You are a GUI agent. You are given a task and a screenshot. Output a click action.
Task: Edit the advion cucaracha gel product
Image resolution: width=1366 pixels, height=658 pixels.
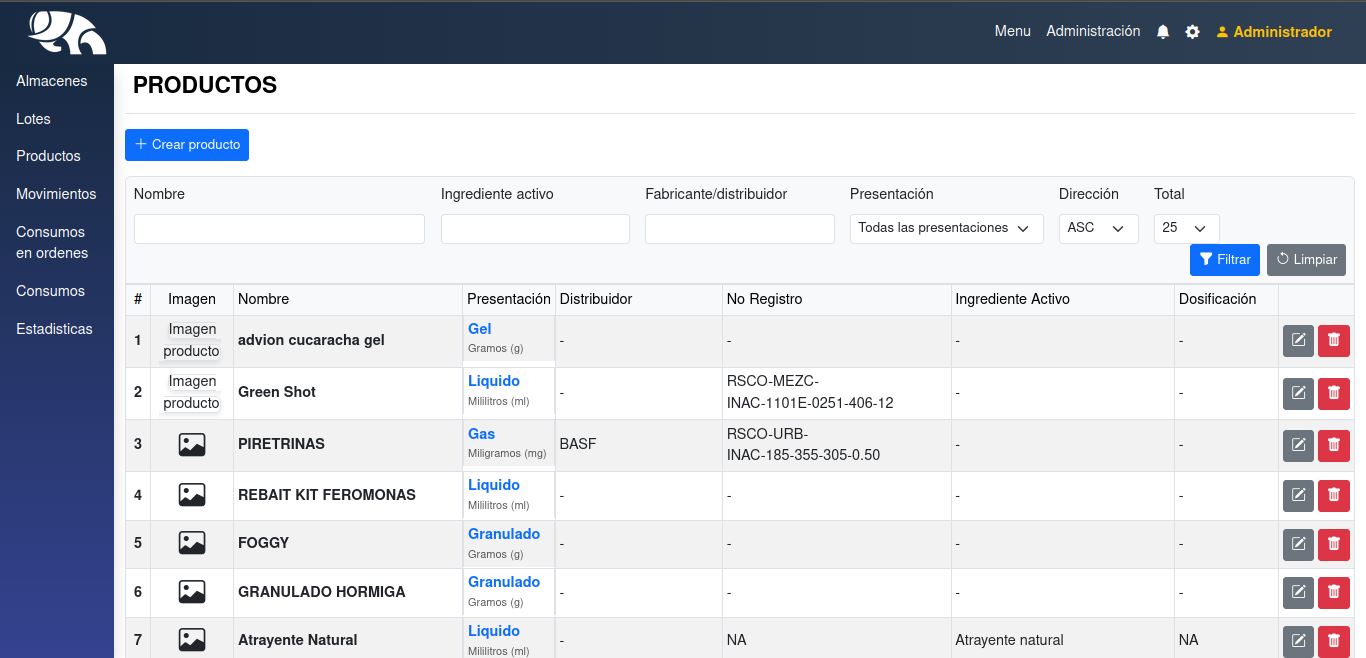[x=1298, y=341]
